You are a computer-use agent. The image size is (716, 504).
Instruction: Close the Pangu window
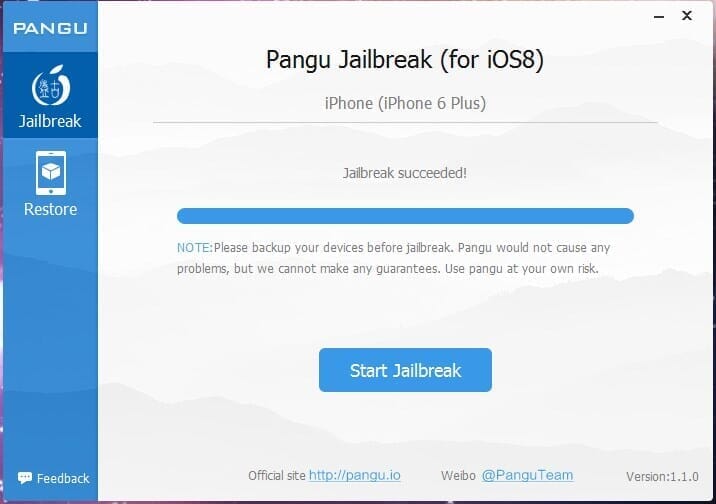[x=686, y=16]
